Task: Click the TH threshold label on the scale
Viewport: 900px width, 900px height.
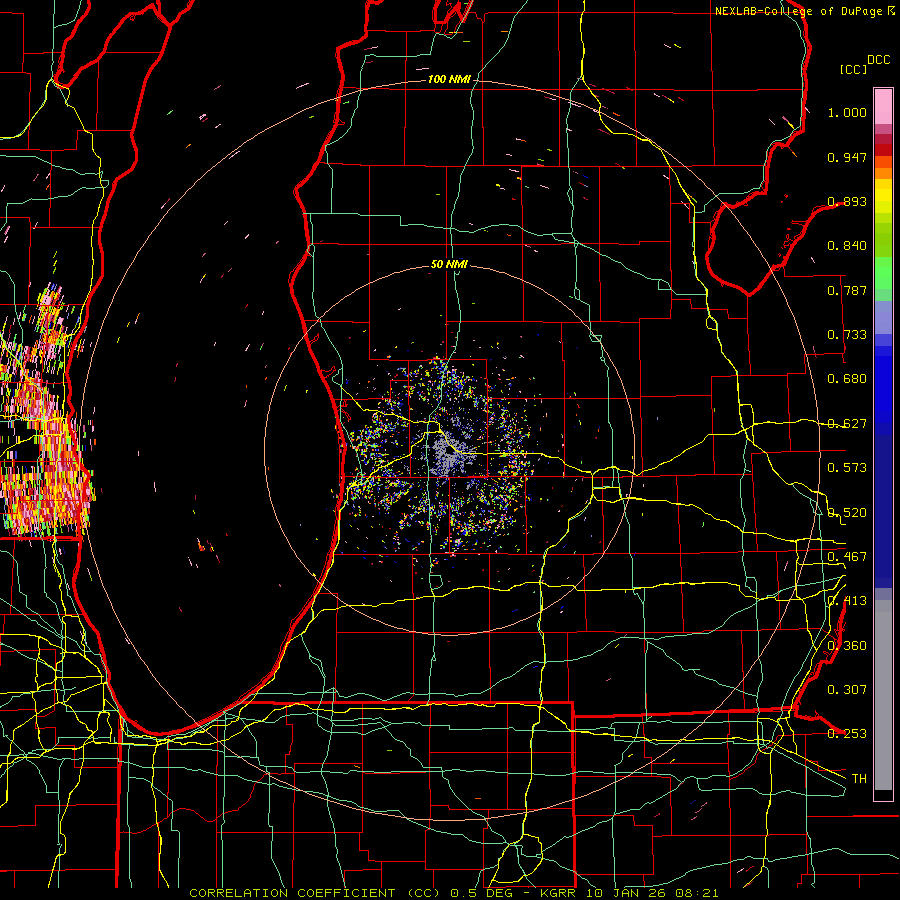Action: (x=859, y=779)
